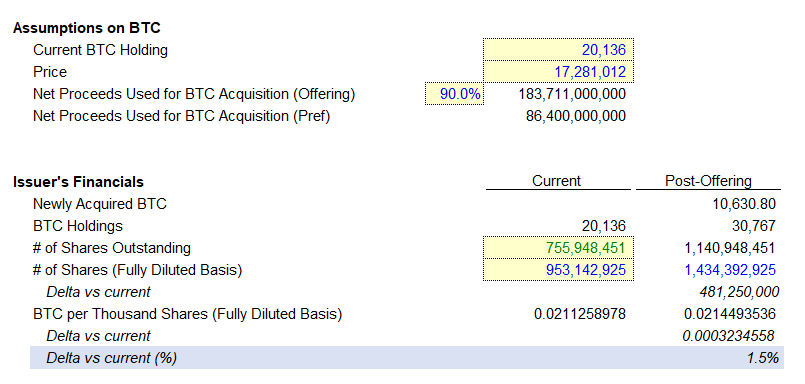Click the 183,711,000,000 offering proceeds value
The image size is (805, 384).
[x=571, y=94]
